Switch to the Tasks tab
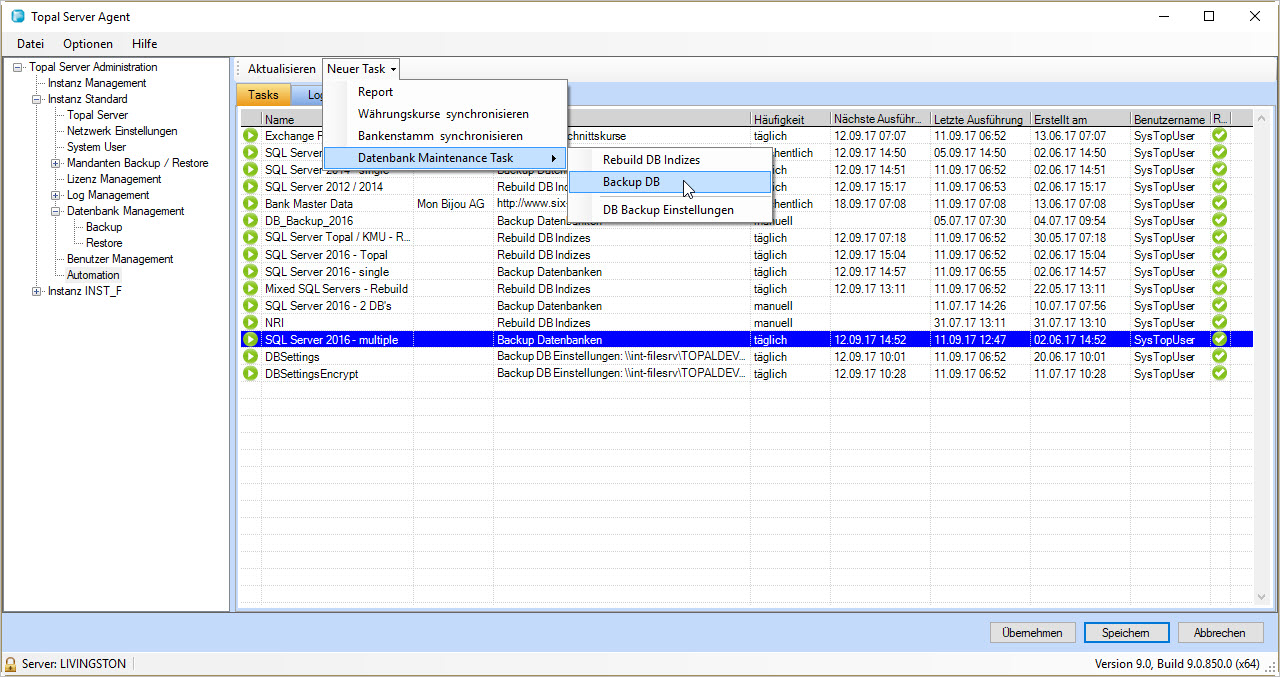 point(264,95)
